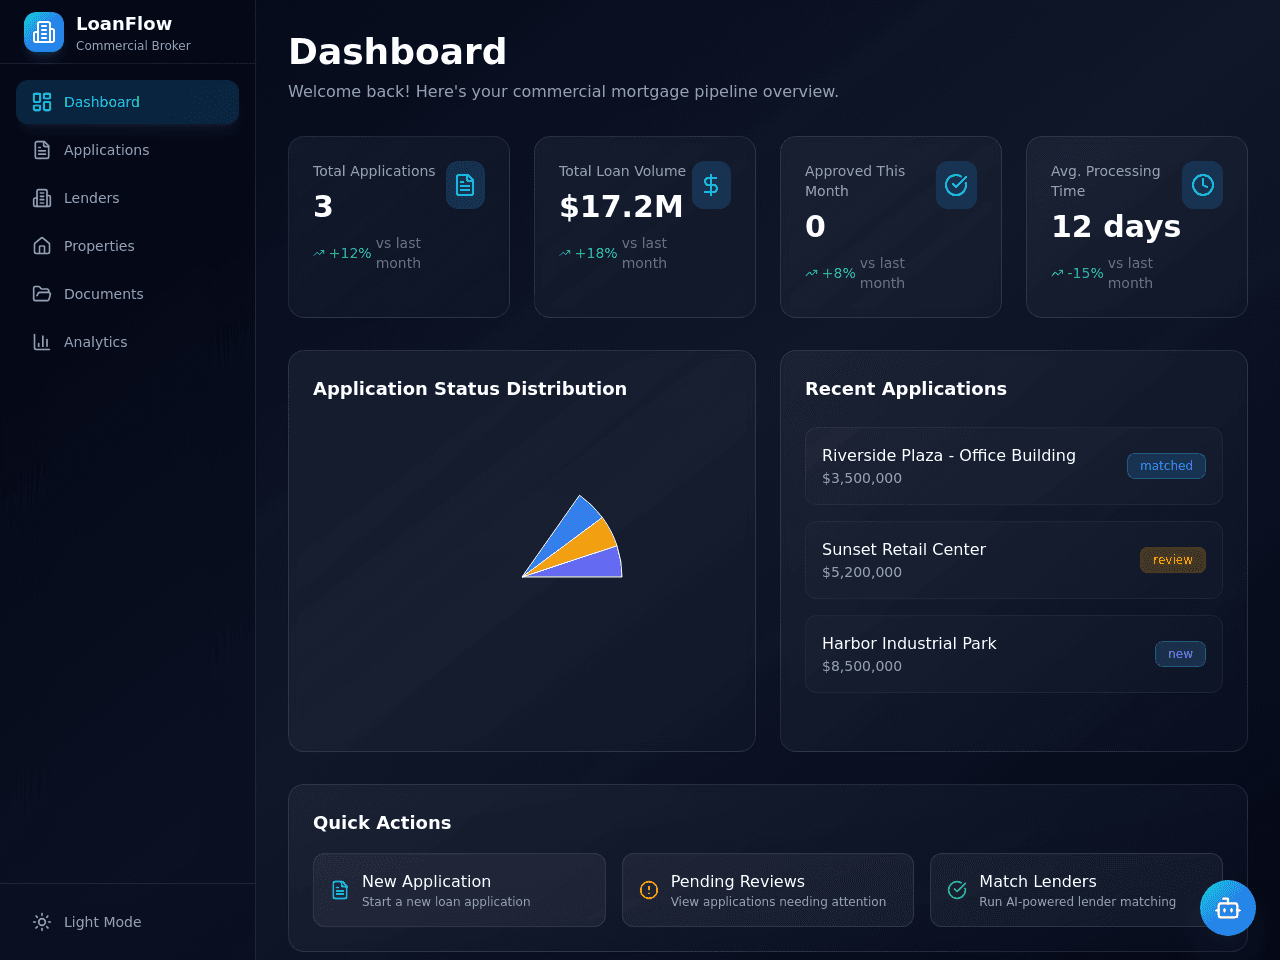Click the 'new' status badge

(x=1180, y=654)
